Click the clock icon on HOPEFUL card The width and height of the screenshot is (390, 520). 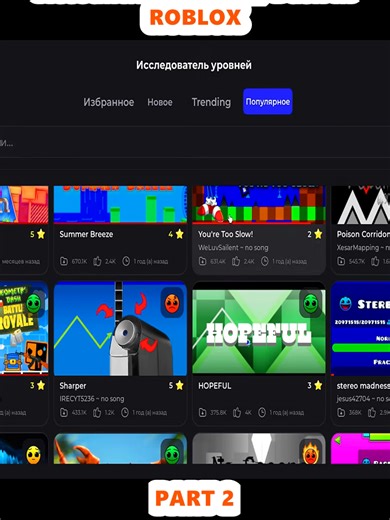(x=262, y=412)
